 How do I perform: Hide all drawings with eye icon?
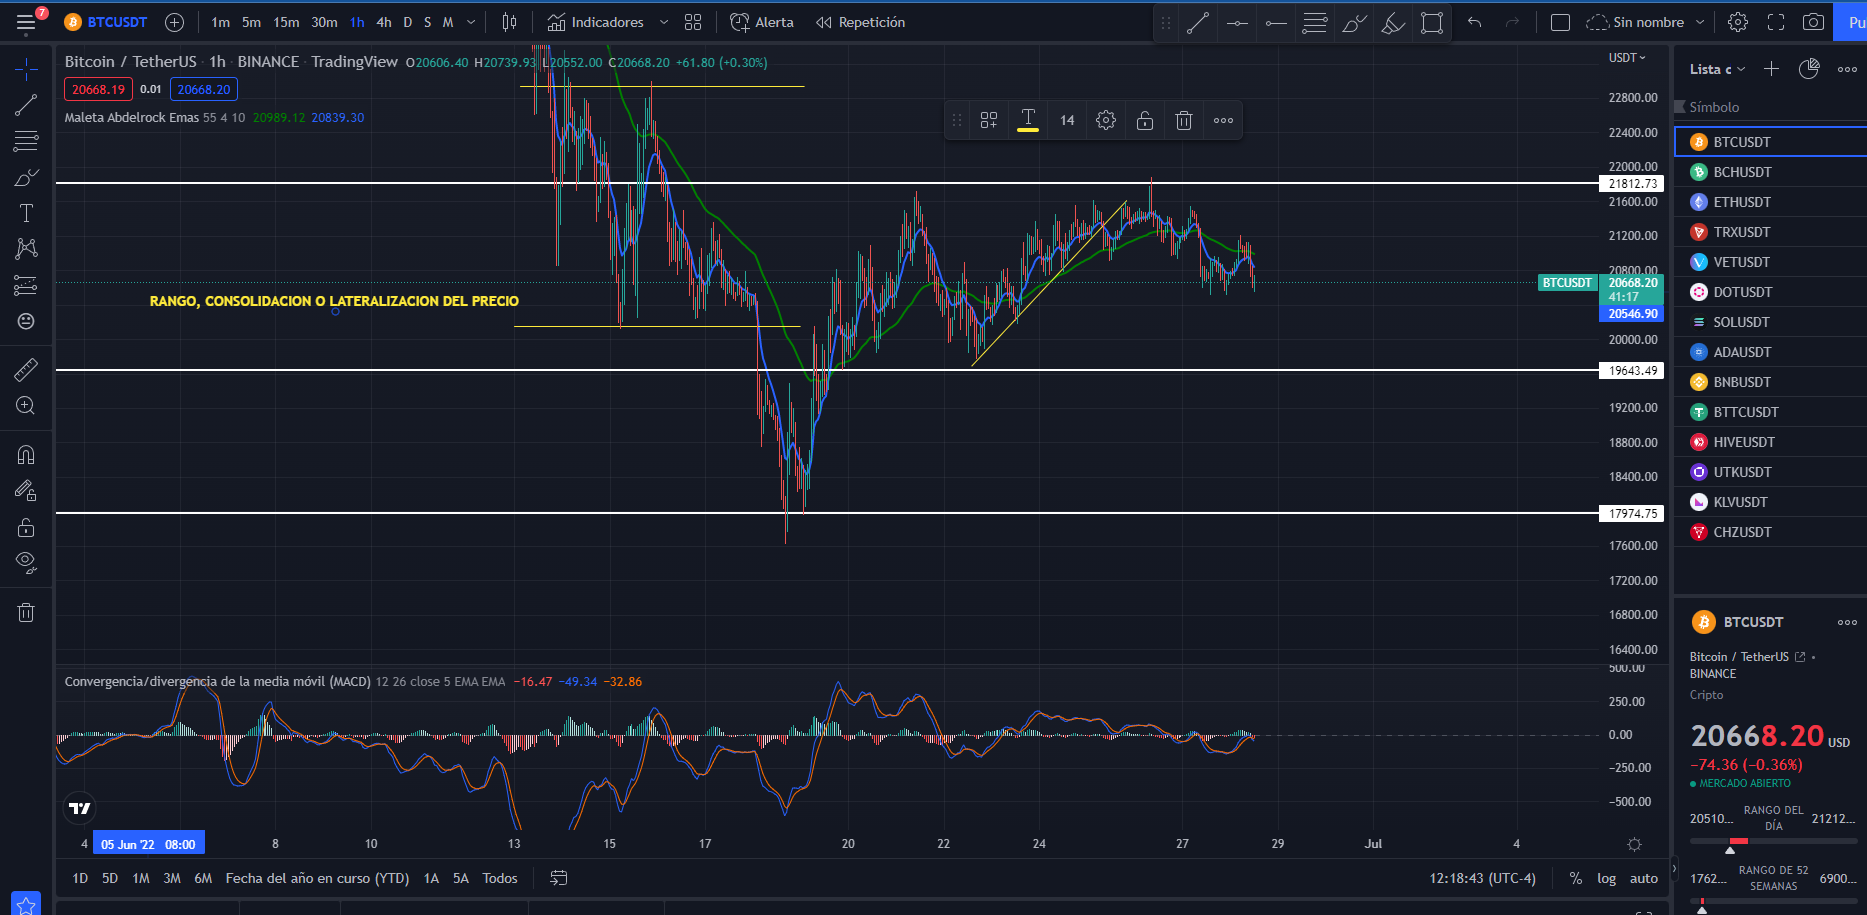(x=26, y=563)
